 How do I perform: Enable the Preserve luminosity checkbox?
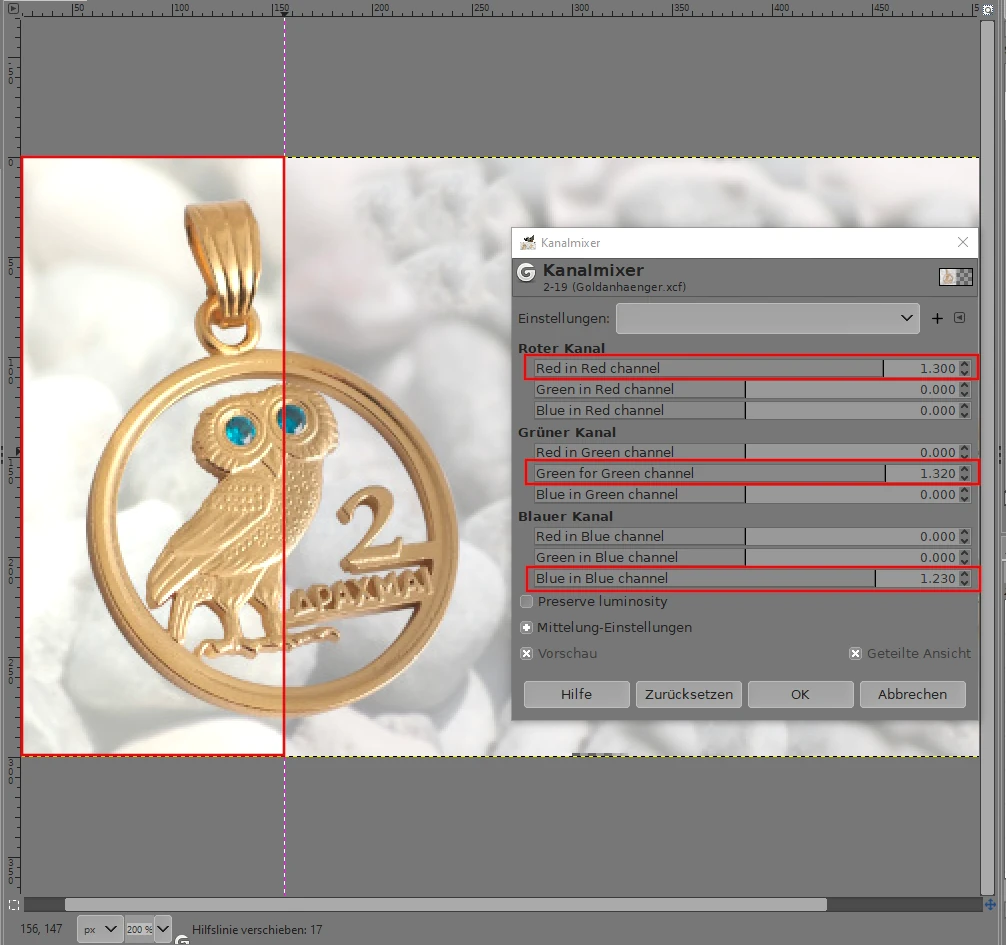pyautogui.click(x=527, y=602)
